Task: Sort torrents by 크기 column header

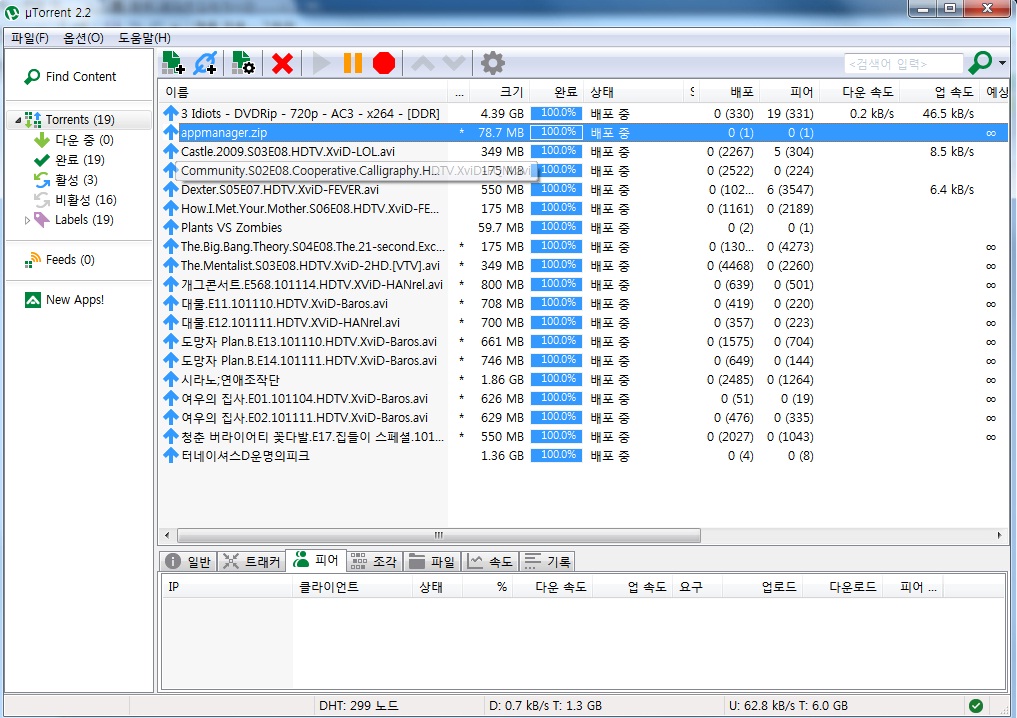Action: (499, 92)
